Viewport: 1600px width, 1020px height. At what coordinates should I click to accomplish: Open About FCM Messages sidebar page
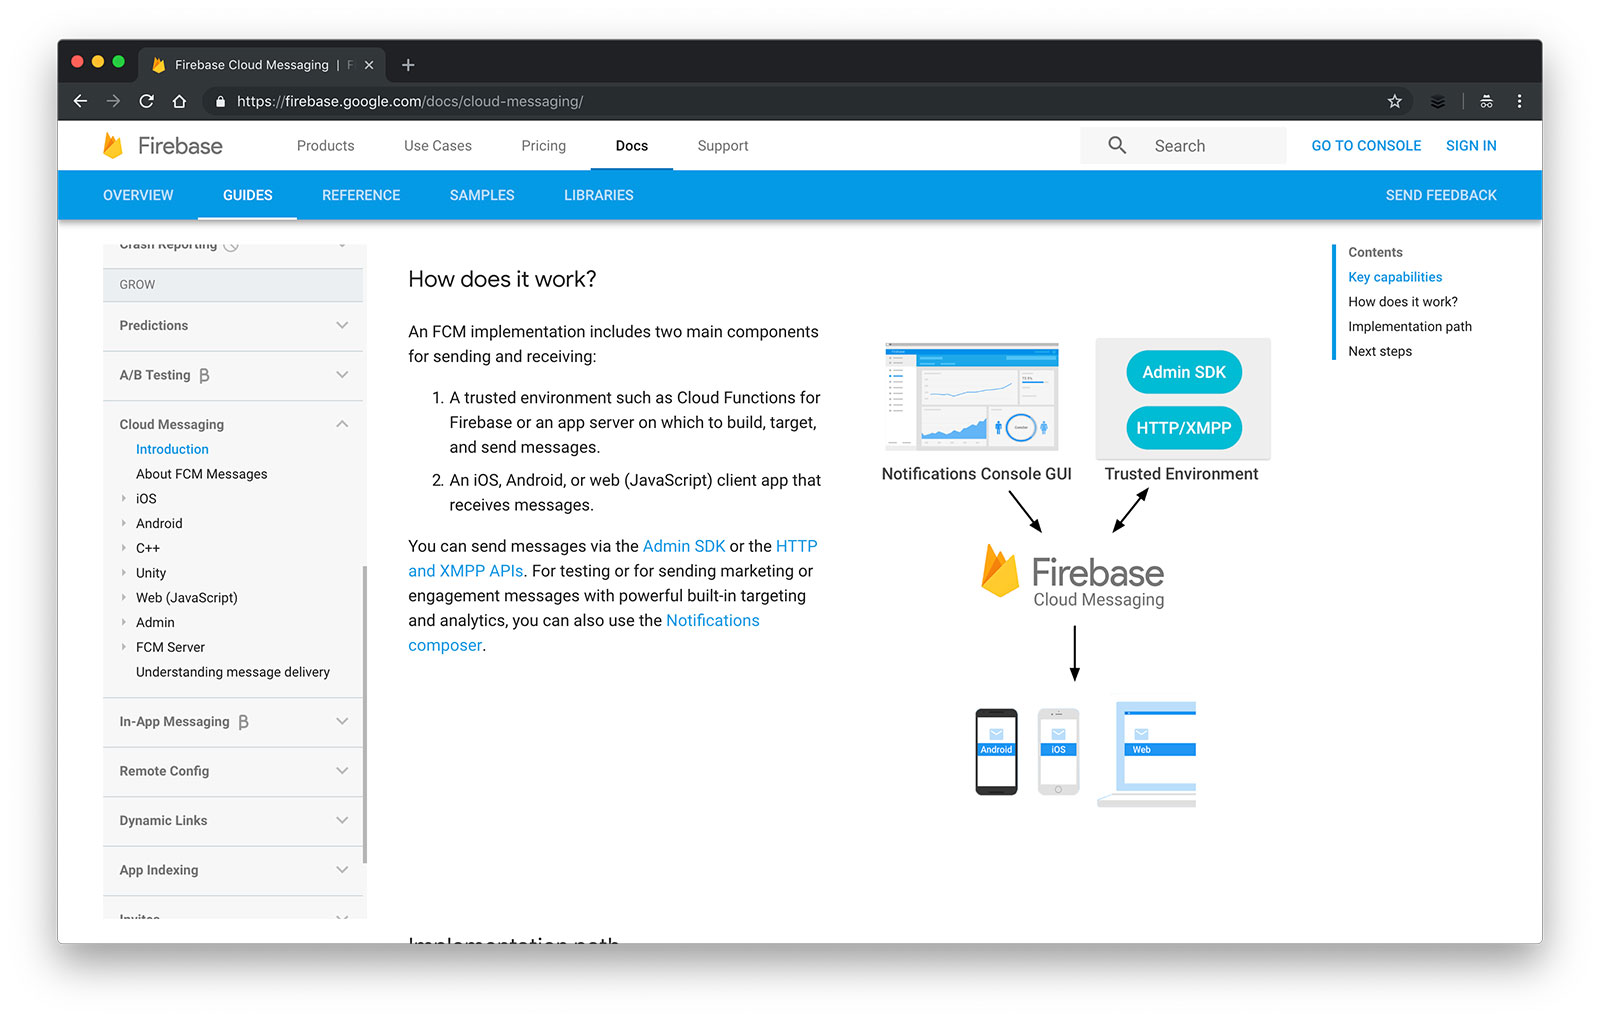point(202,474)
